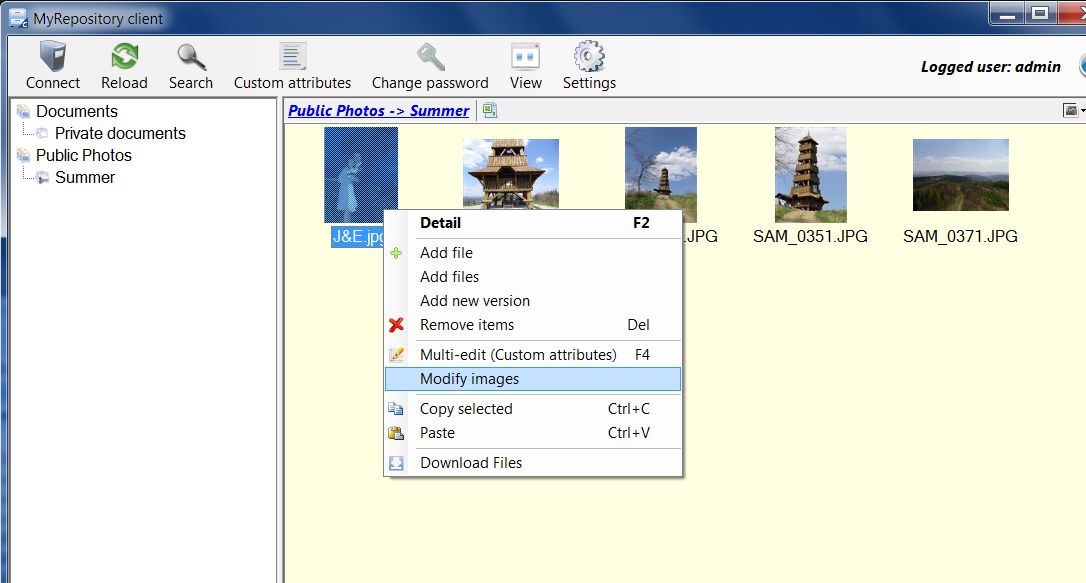
Task: Click the Excel export icon beside the breadcrumb
Action: [x=489, y=110]
